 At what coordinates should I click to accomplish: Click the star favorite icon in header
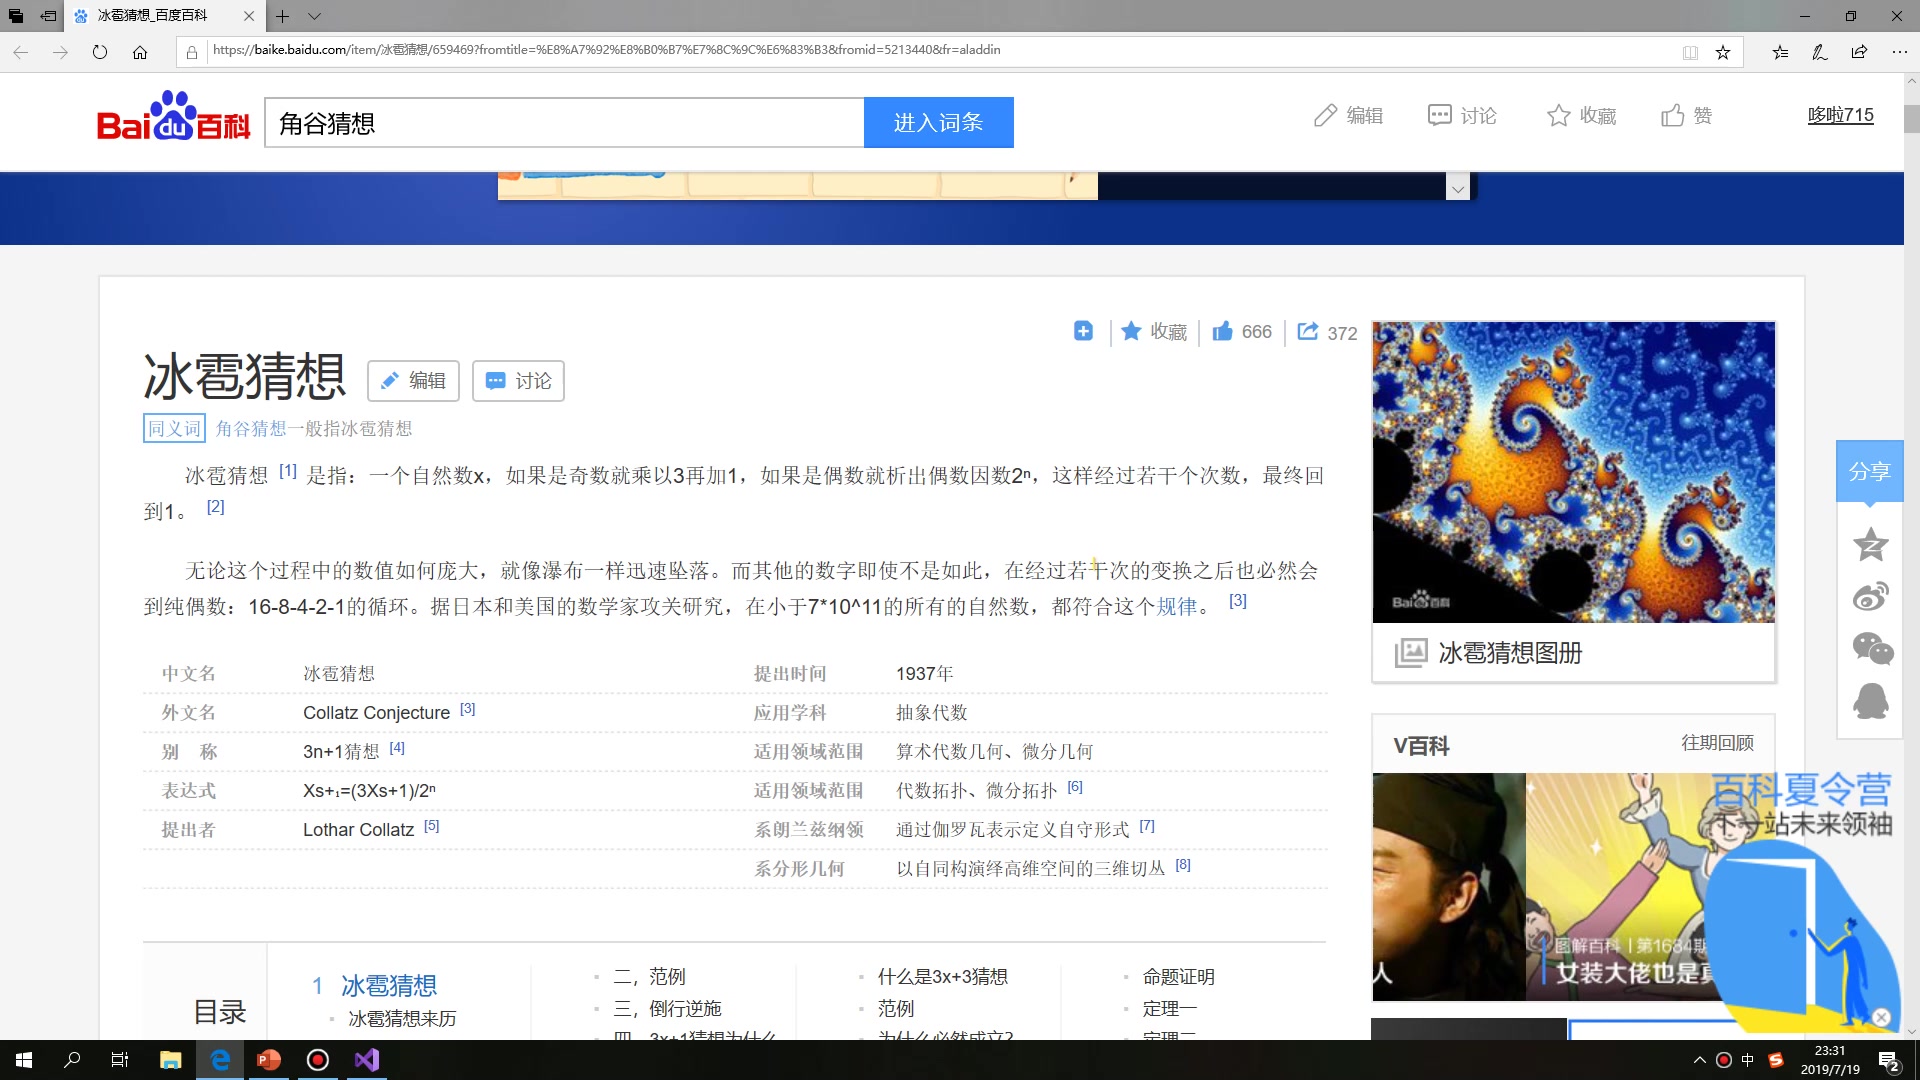pyautogui.click(x=1558, y=116)
